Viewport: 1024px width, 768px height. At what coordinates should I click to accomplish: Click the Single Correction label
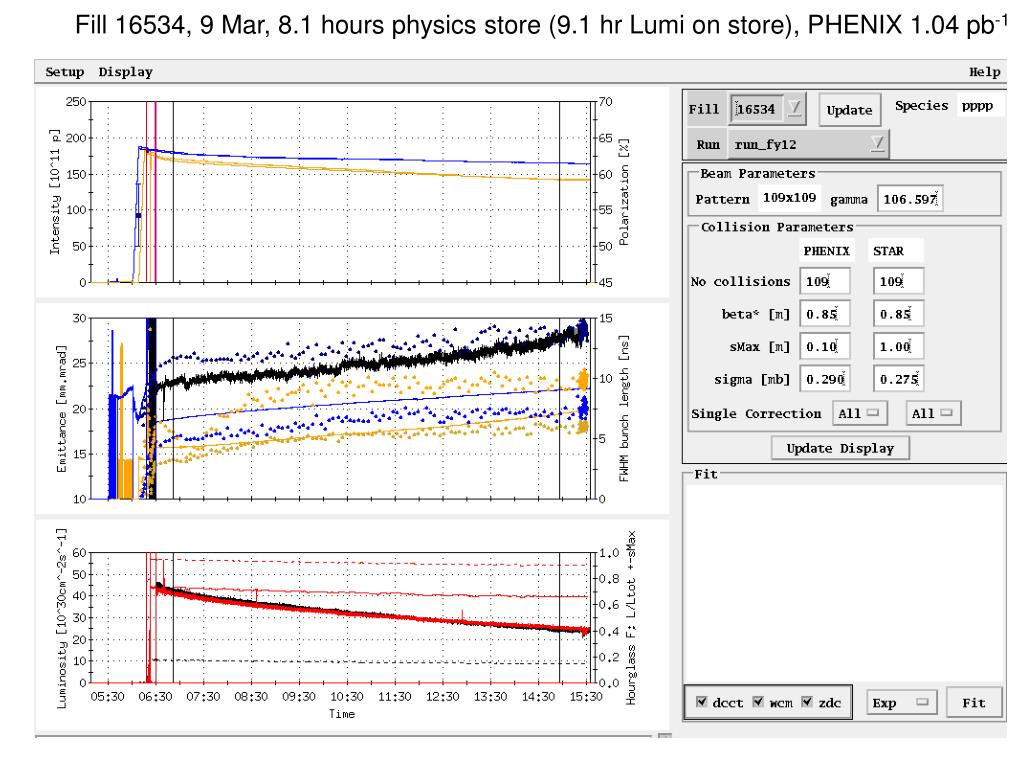pos(756,413)
